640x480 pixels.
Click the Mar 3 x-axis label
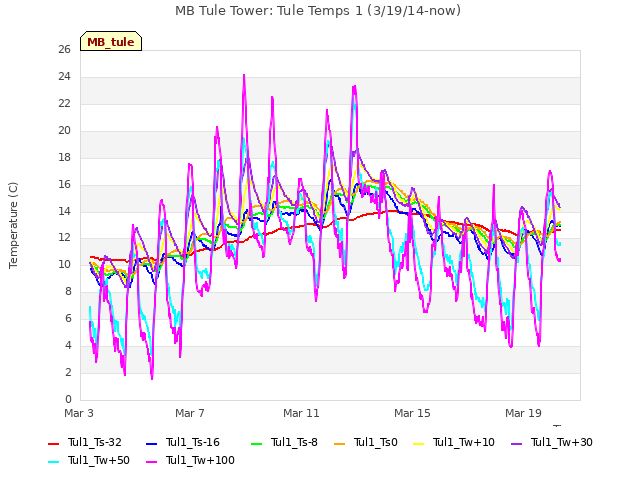pyautogui.click(x=79, y=413)
